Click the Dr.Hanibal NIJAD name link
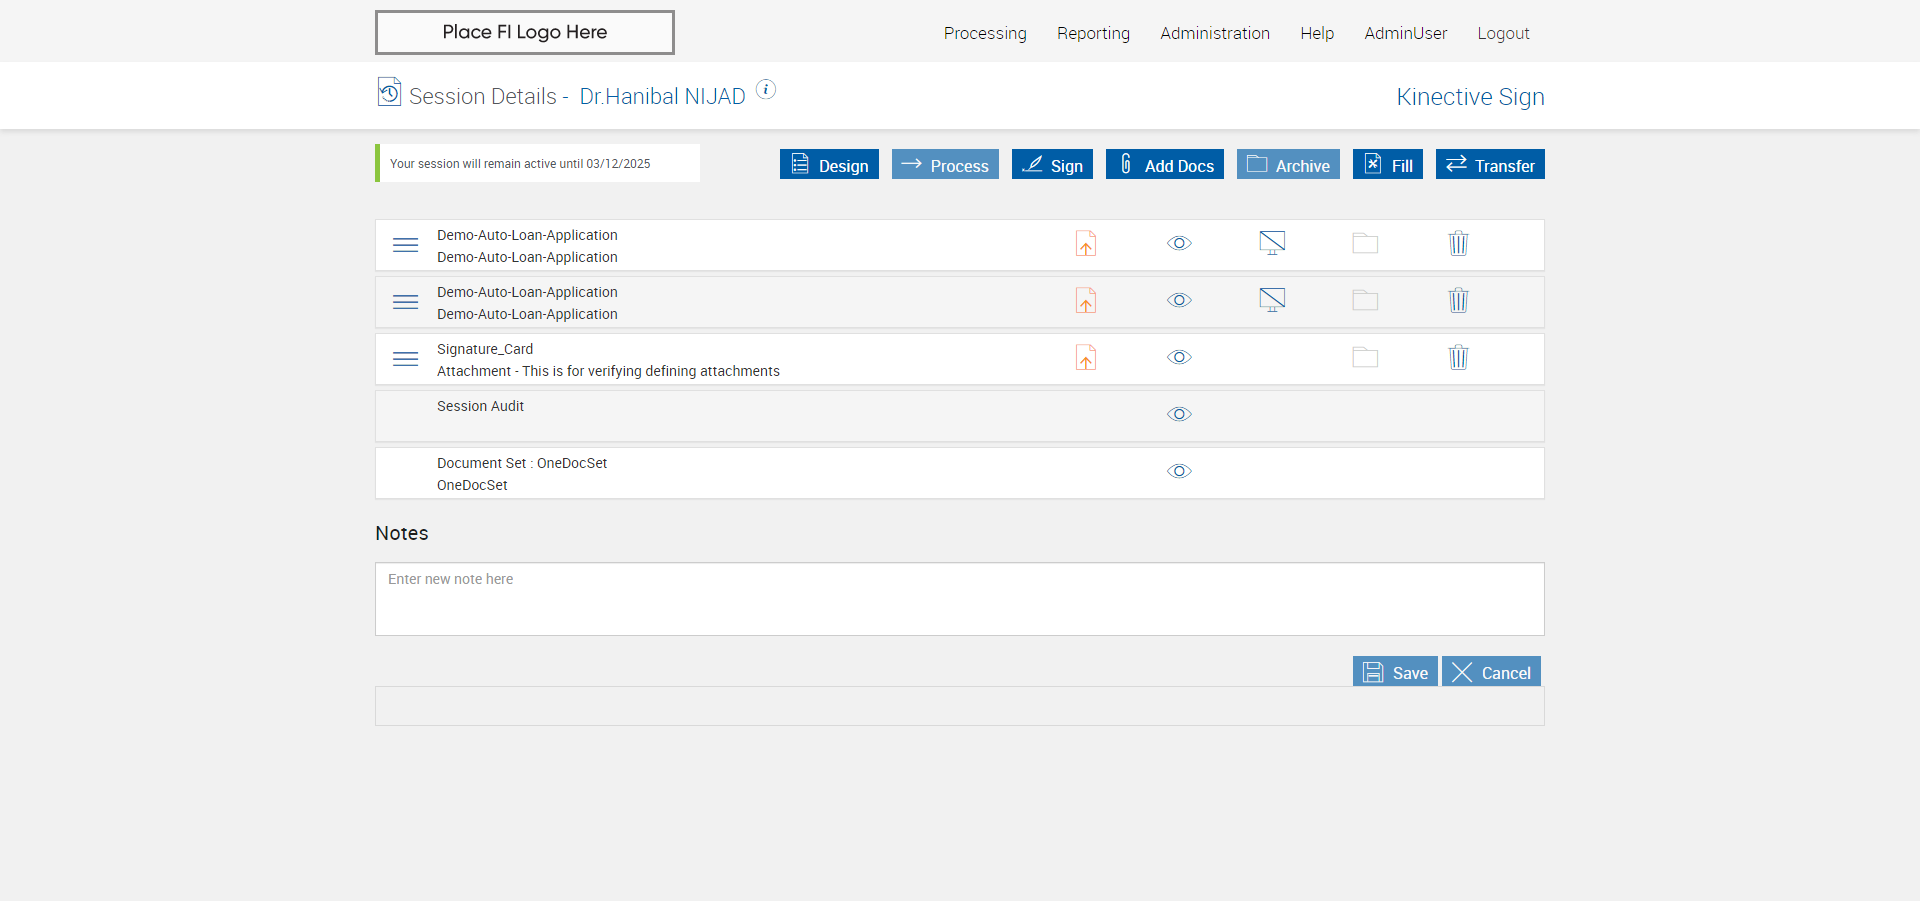The image size is (1920, 901). pyautogui.click(x=662, y=96)
